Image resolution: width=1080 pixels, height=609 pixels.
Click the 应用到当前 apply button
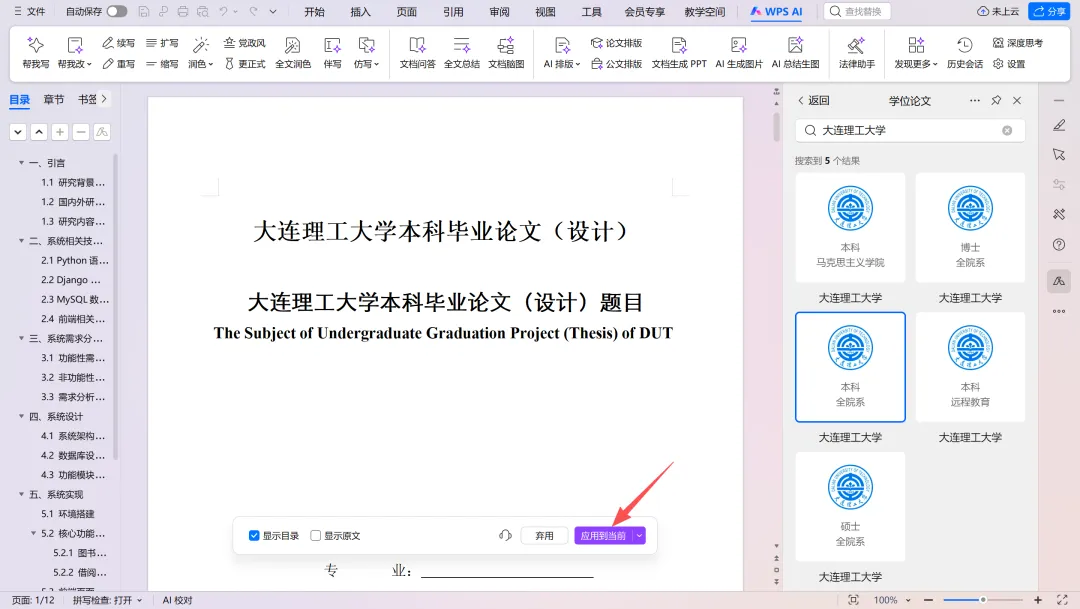tap(603, 535)
